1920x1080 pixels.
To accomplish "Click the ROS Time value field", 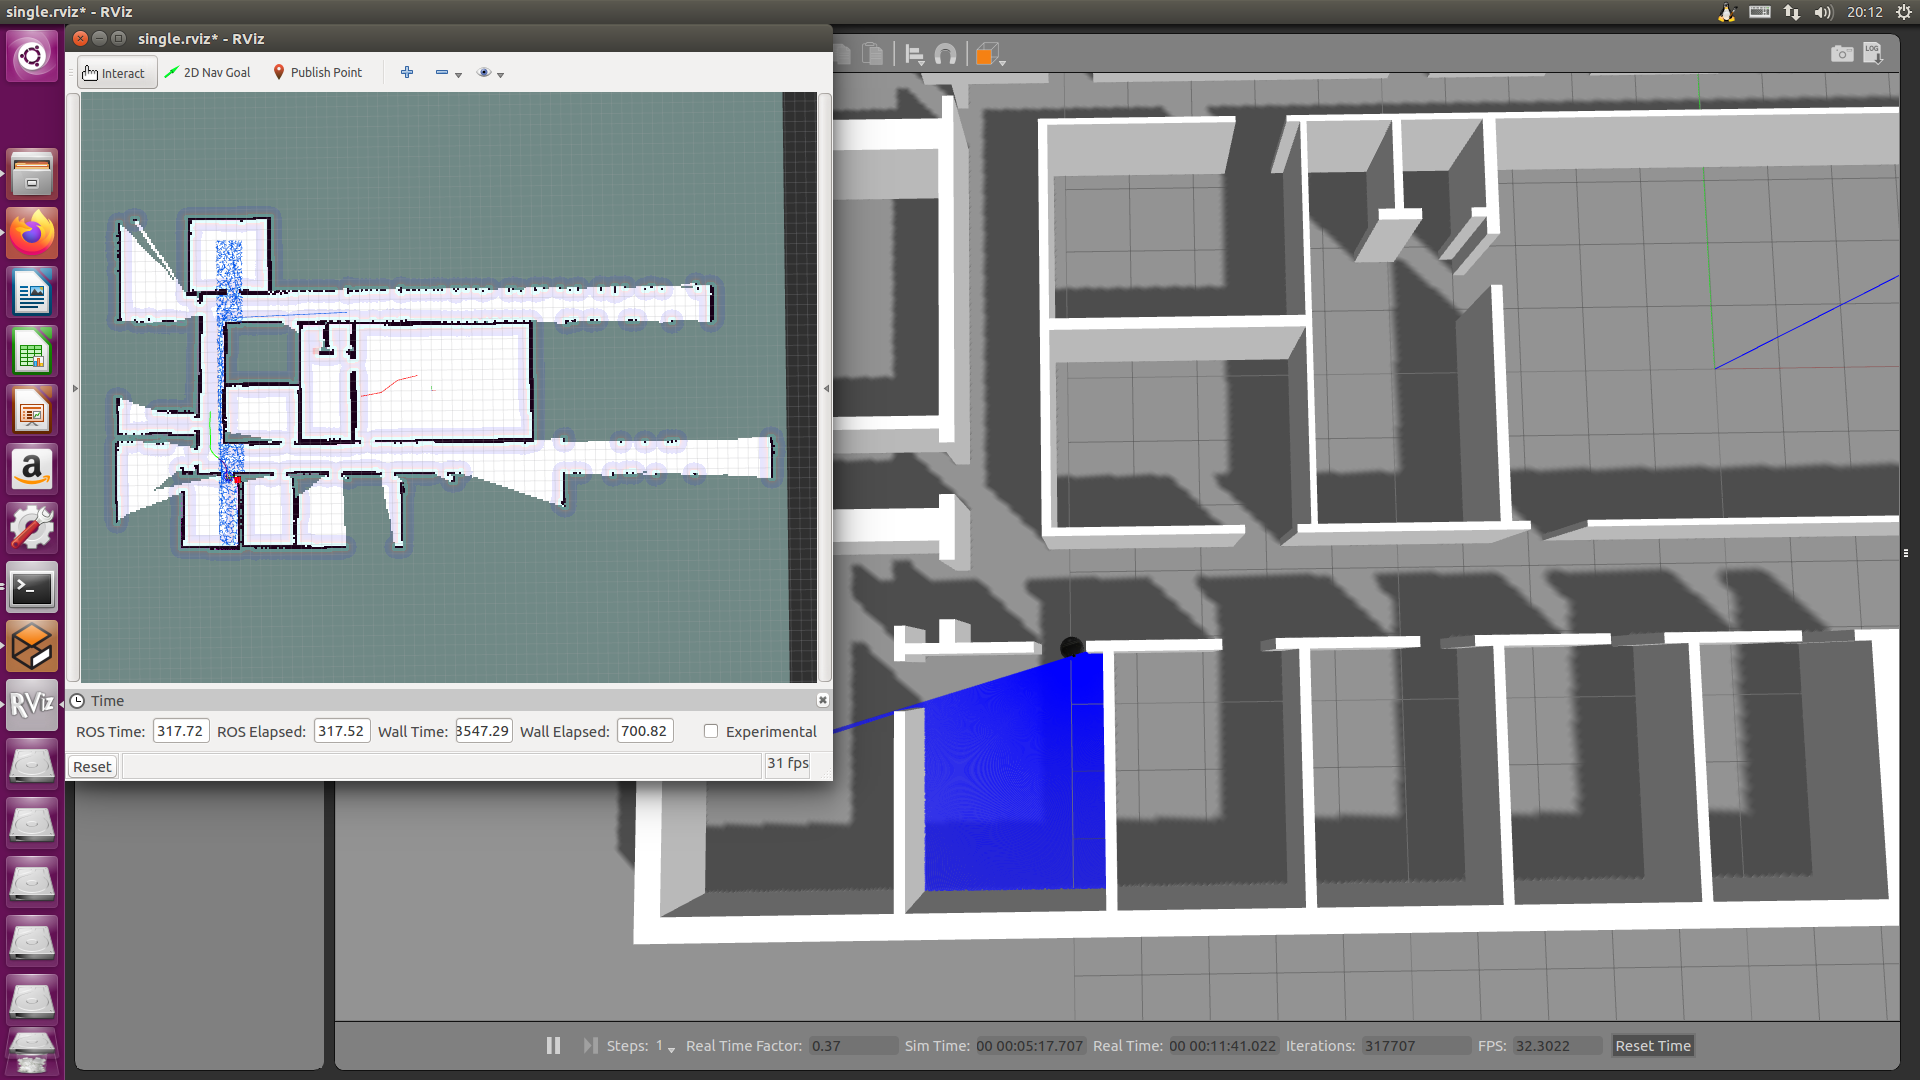I will (x=180, y=731).
